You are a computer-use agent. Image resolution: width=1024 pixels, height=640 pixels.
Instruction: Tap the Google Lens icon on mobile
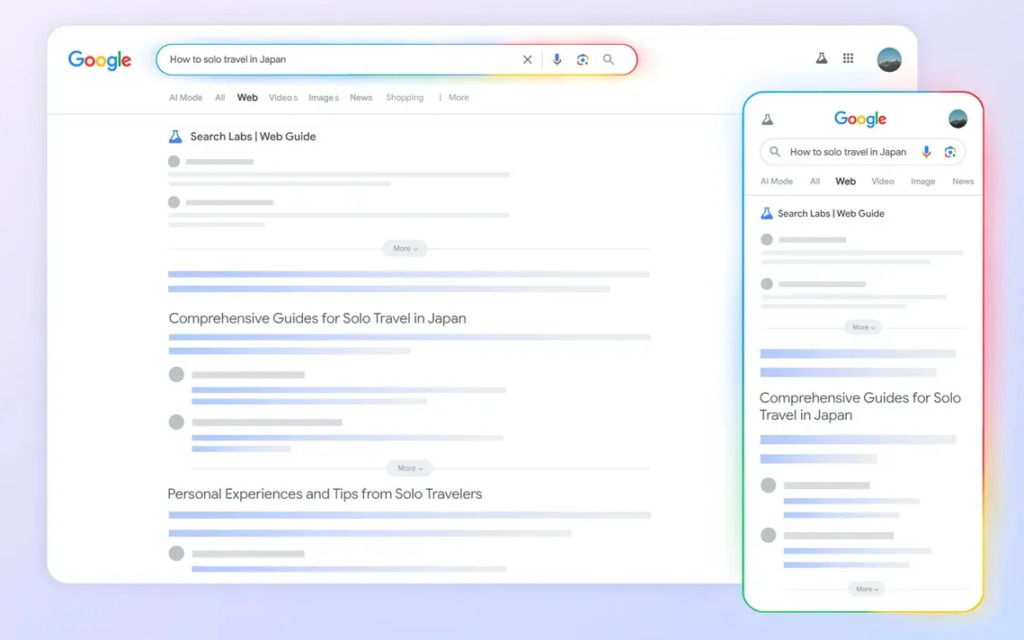[949, 152]
